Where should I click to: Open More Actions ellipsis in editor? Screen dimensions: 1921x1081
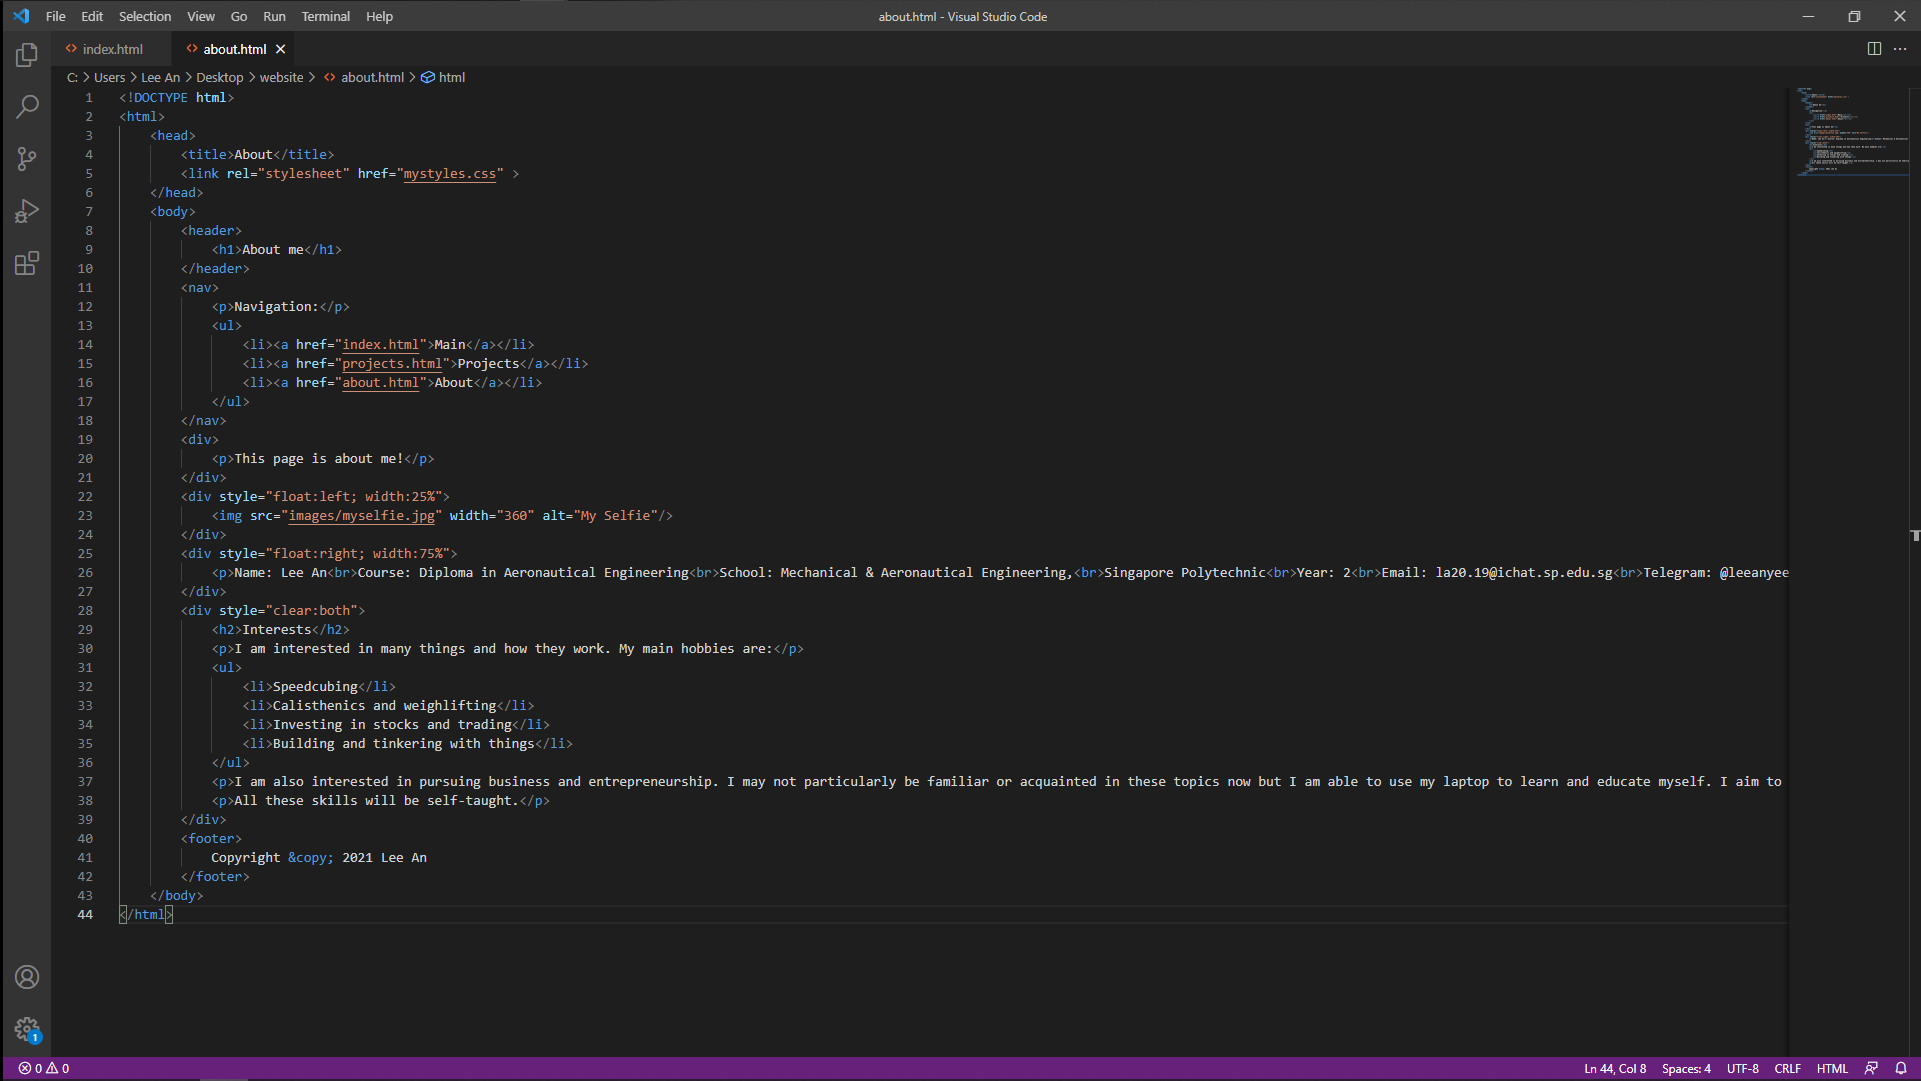(1900, 49)
